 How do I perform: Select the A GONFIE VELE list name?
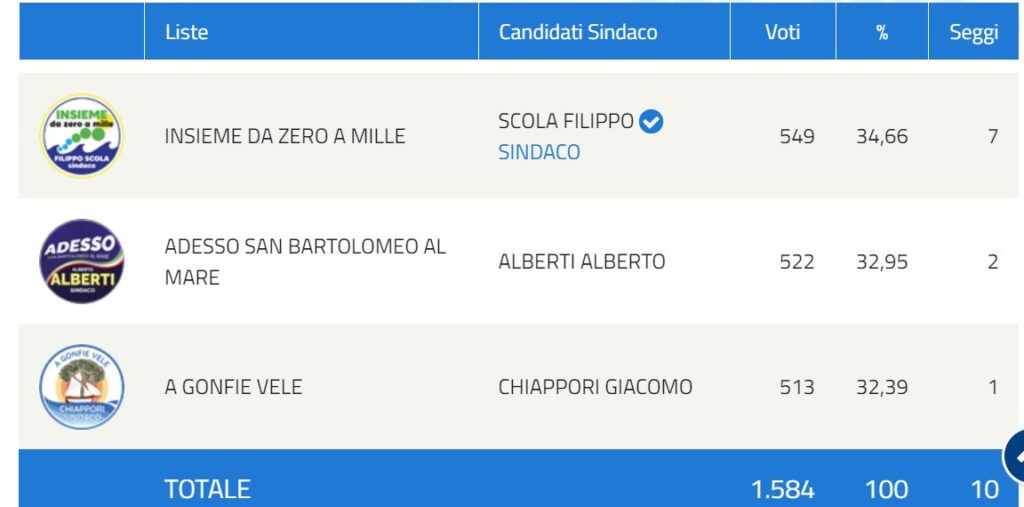(233, 387)
